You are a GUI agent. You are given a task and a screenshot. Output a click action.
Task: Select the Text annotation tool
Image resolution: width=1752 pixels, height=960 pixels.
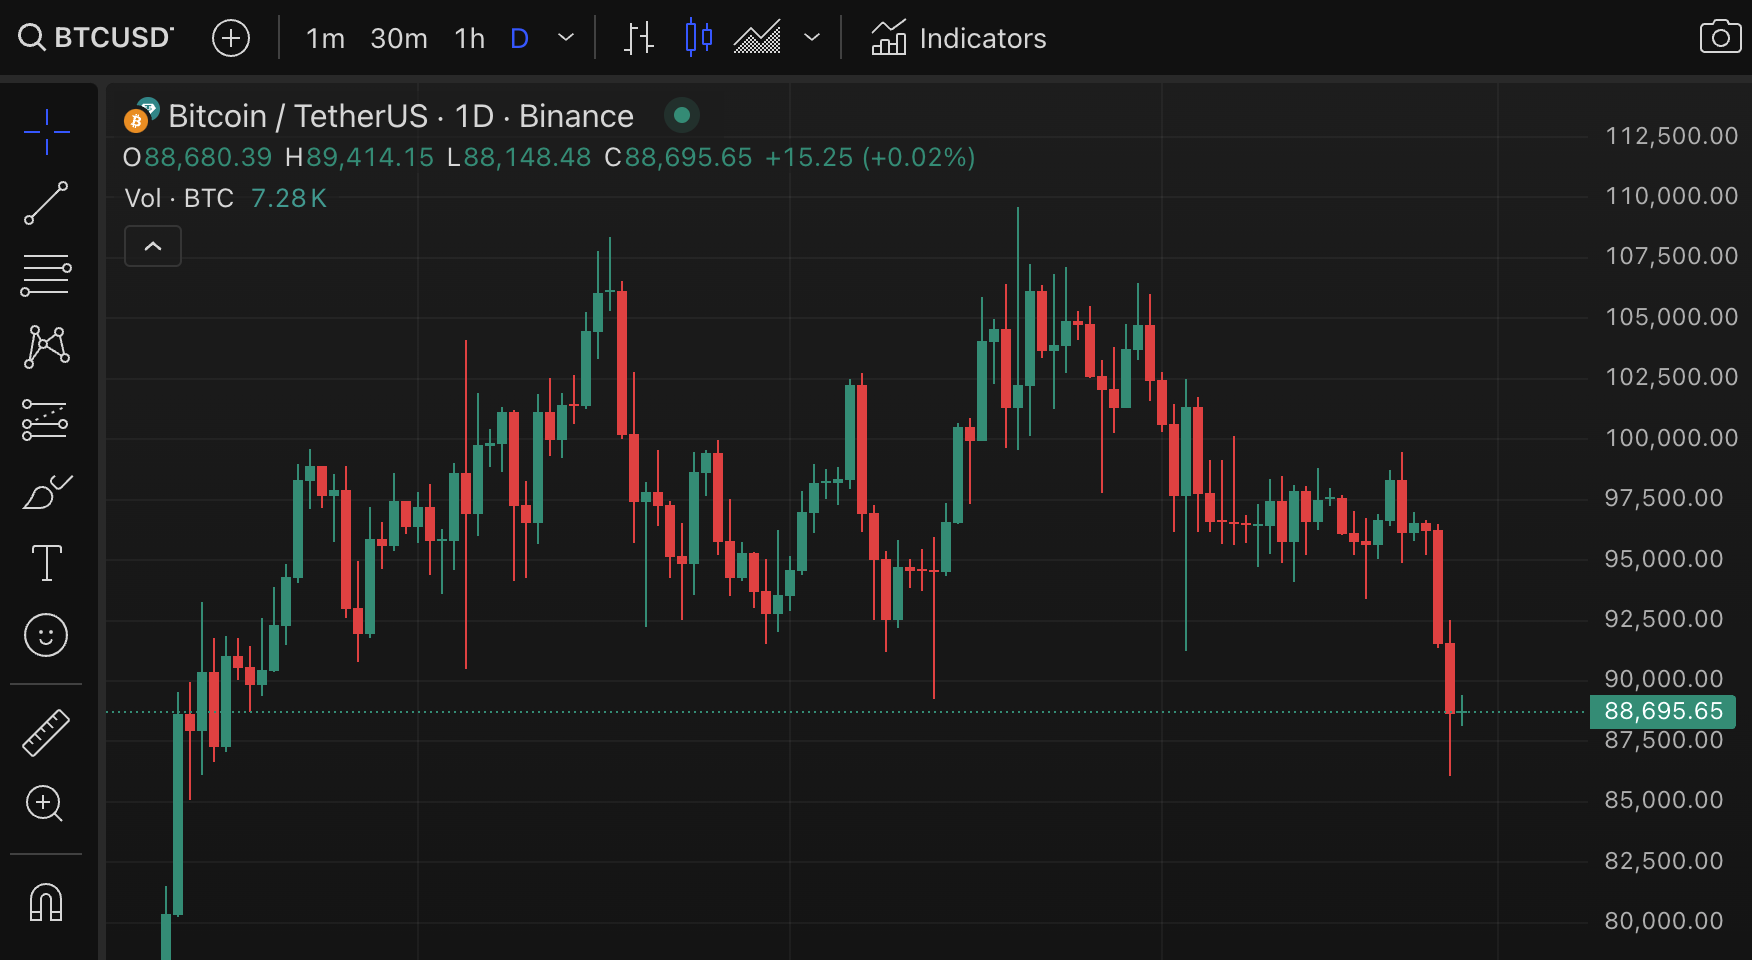click(46, 563)
